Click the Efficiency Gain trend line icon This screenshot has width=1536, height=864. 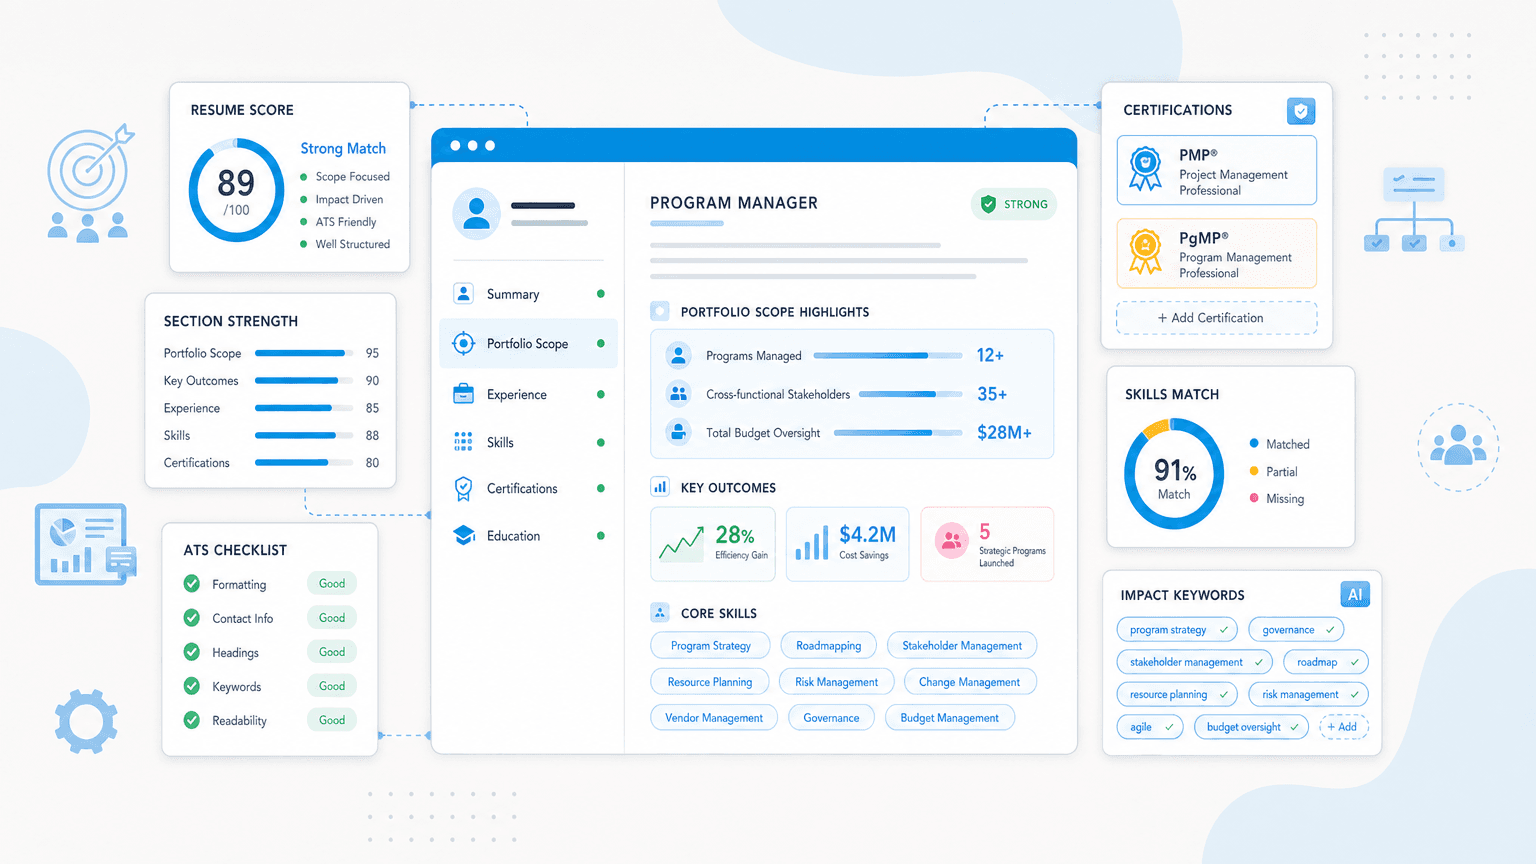click(681, 545)
